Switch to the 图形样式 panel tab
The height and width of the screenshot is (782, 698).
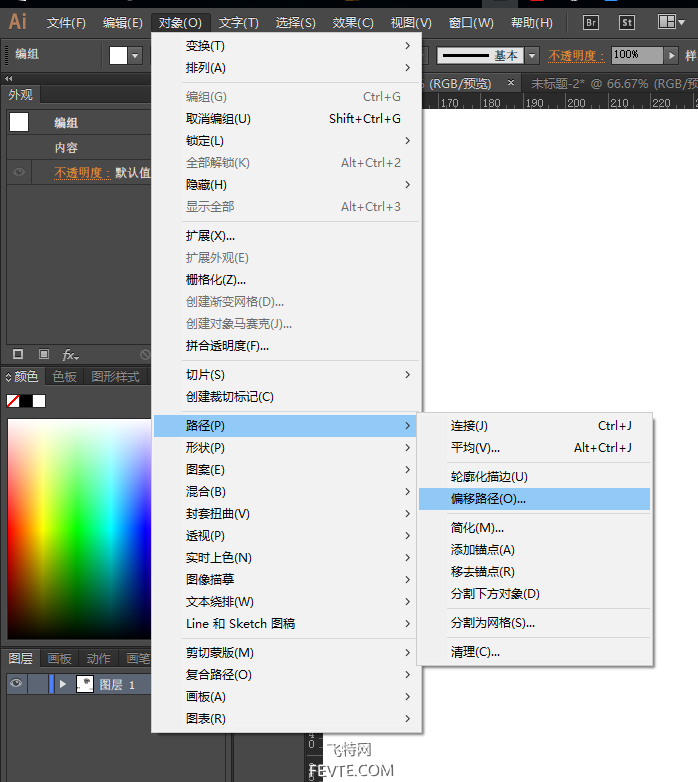(115, 377)
